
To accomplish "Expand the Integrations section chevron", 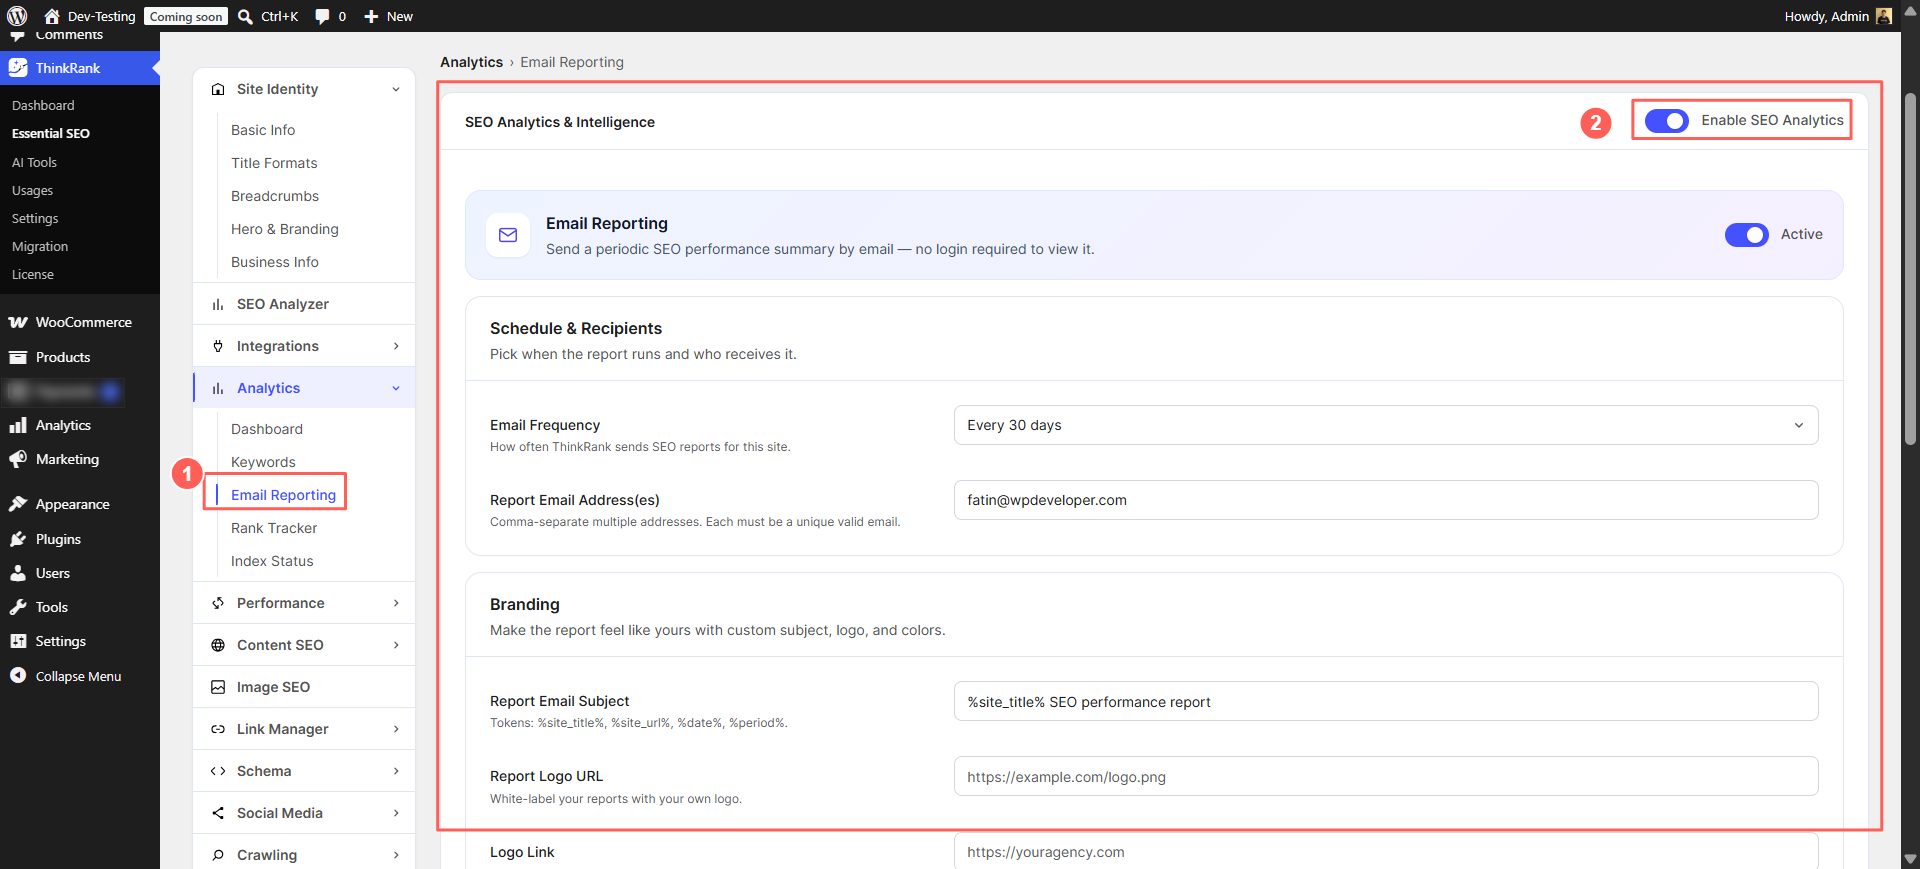I will coord(396,346).
